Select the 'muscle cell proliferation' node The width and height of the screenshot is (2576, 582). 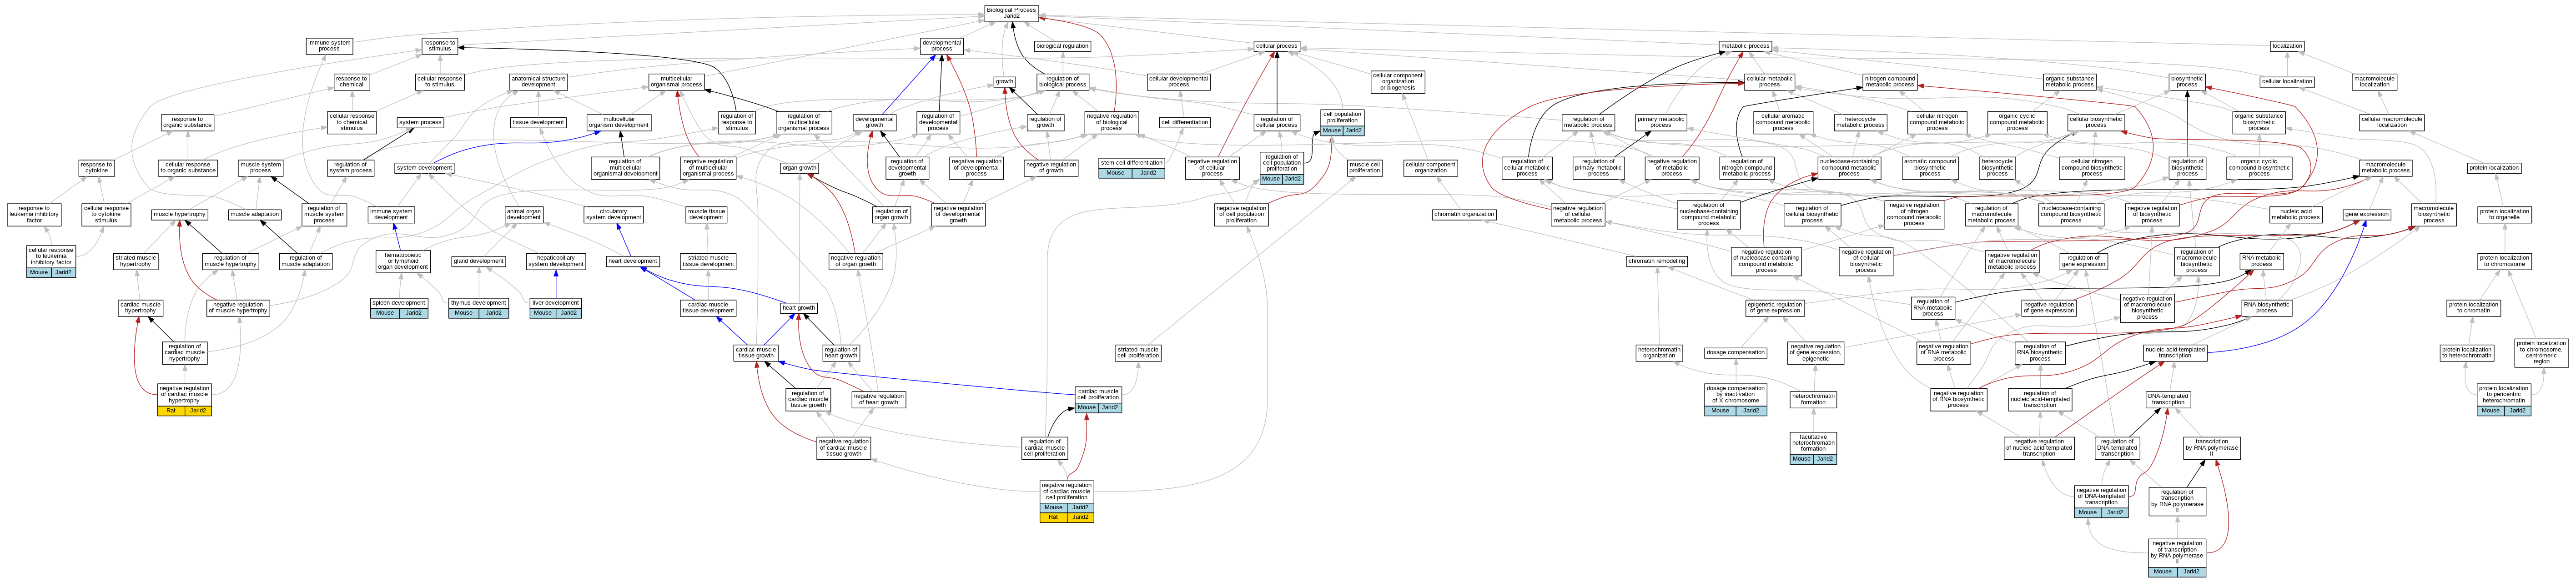[1364, 167]
